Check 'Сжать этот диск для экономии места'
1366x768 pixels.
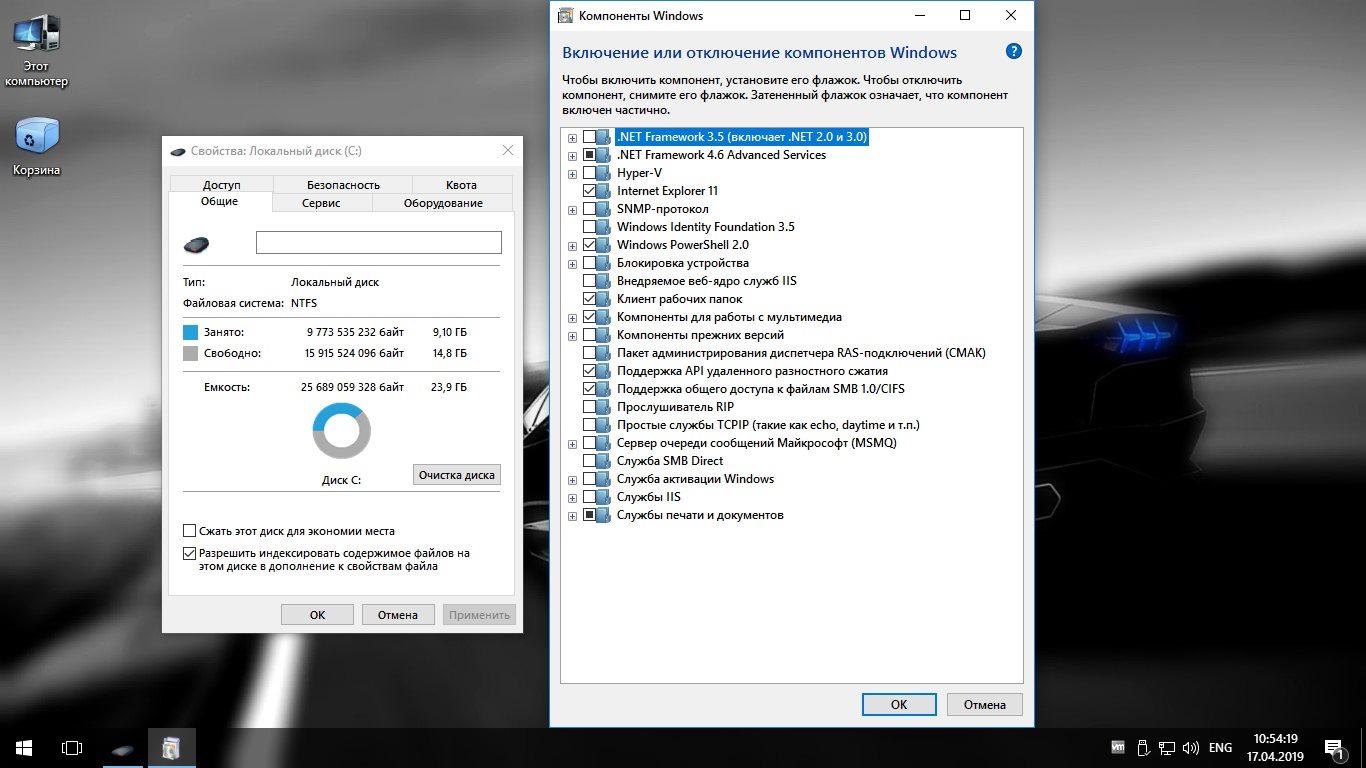(x=190, y=531)
